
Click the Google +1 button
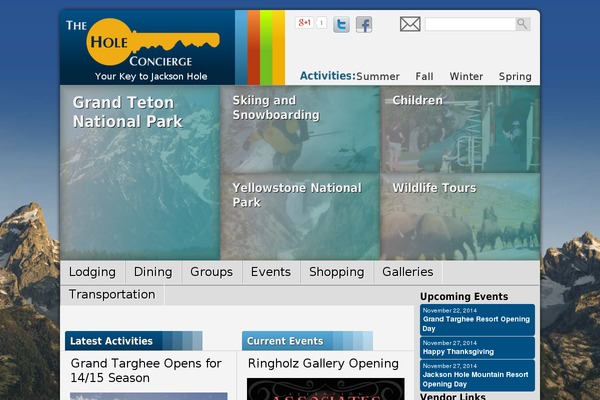coord(305,23)
